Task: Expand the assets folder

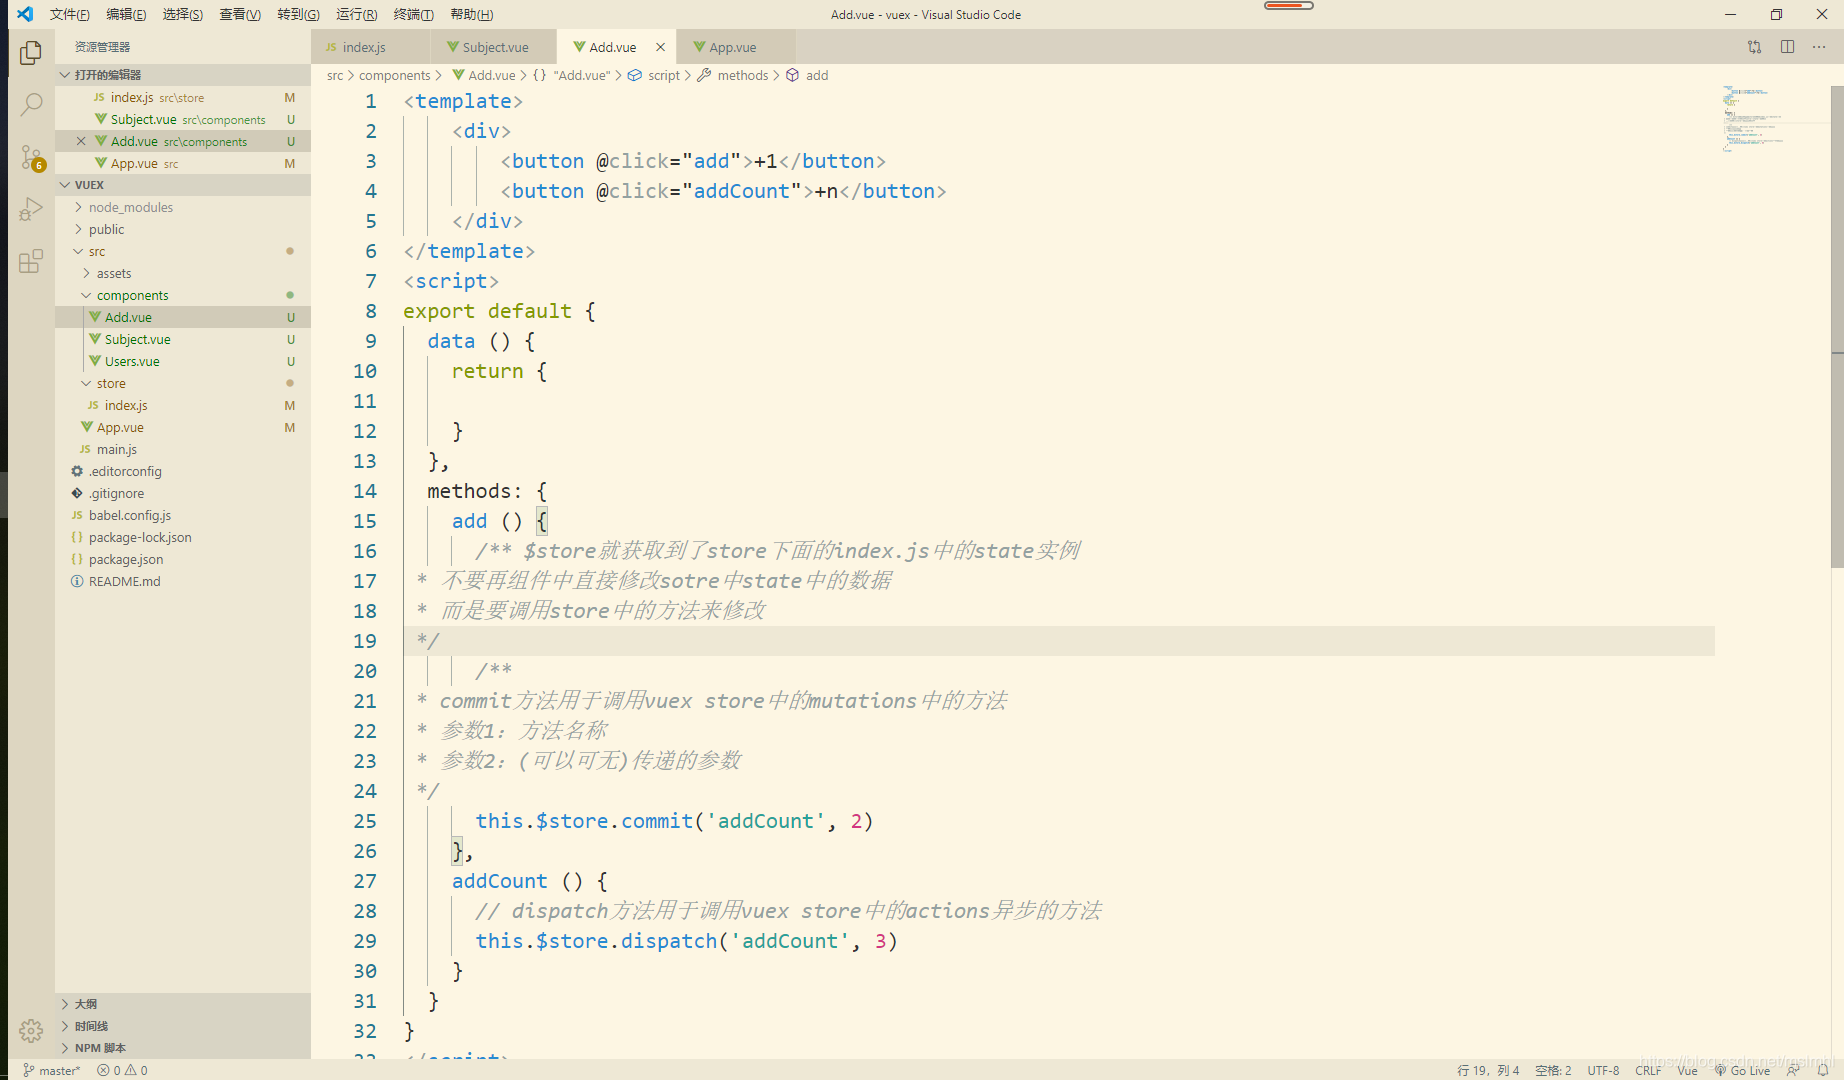Action: click(183, 273)
